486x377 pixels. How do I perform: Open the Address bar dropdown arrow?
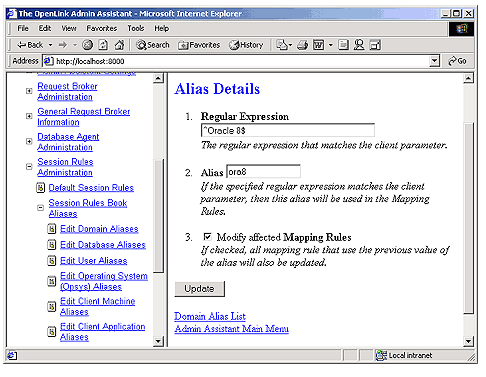coord(434,61)
